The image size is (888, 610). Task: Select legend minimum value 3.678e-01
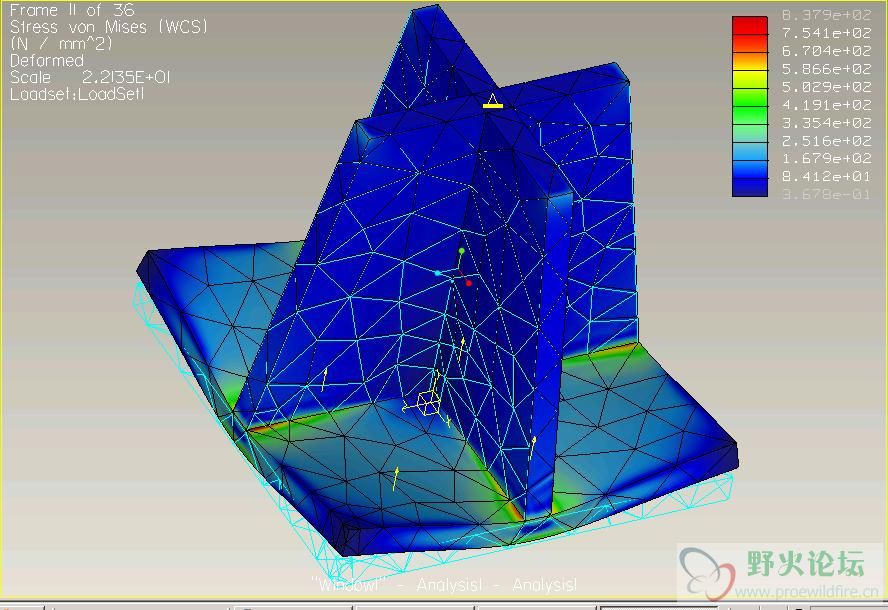click(826, 195)
